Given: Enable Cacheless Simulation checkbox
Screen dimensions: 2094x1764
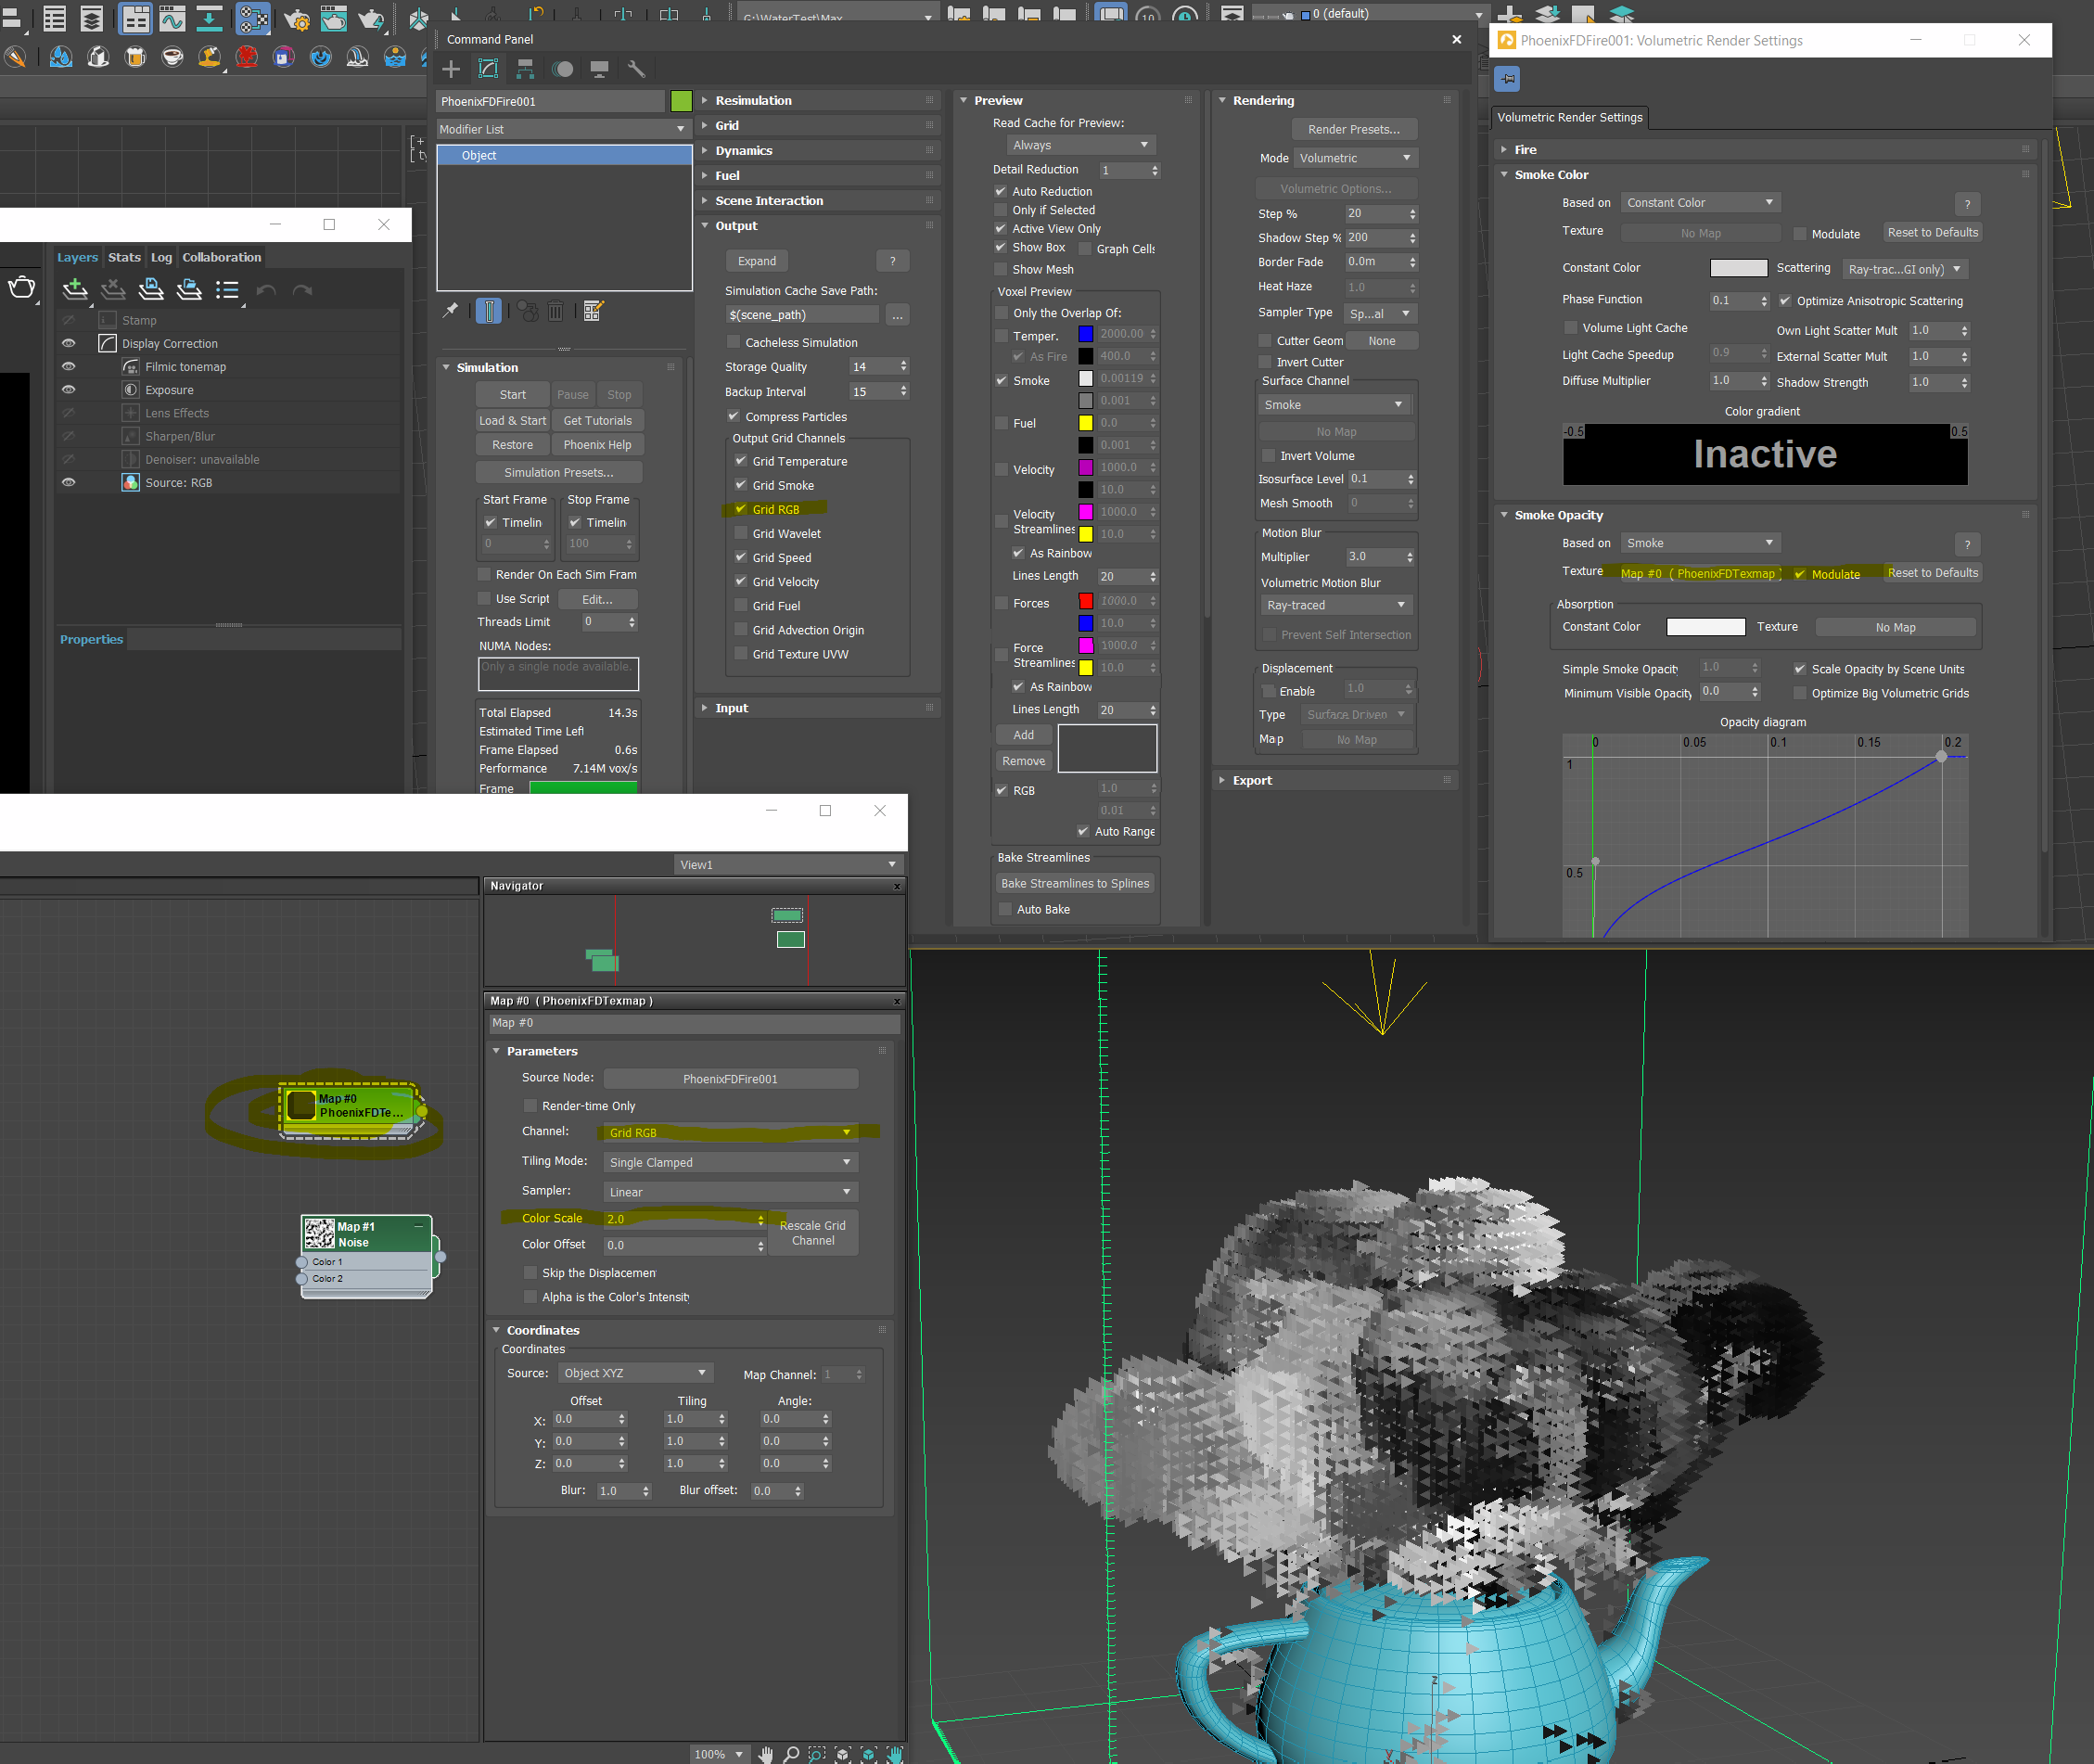Looking at the screenshot, I should click(734, 342).
